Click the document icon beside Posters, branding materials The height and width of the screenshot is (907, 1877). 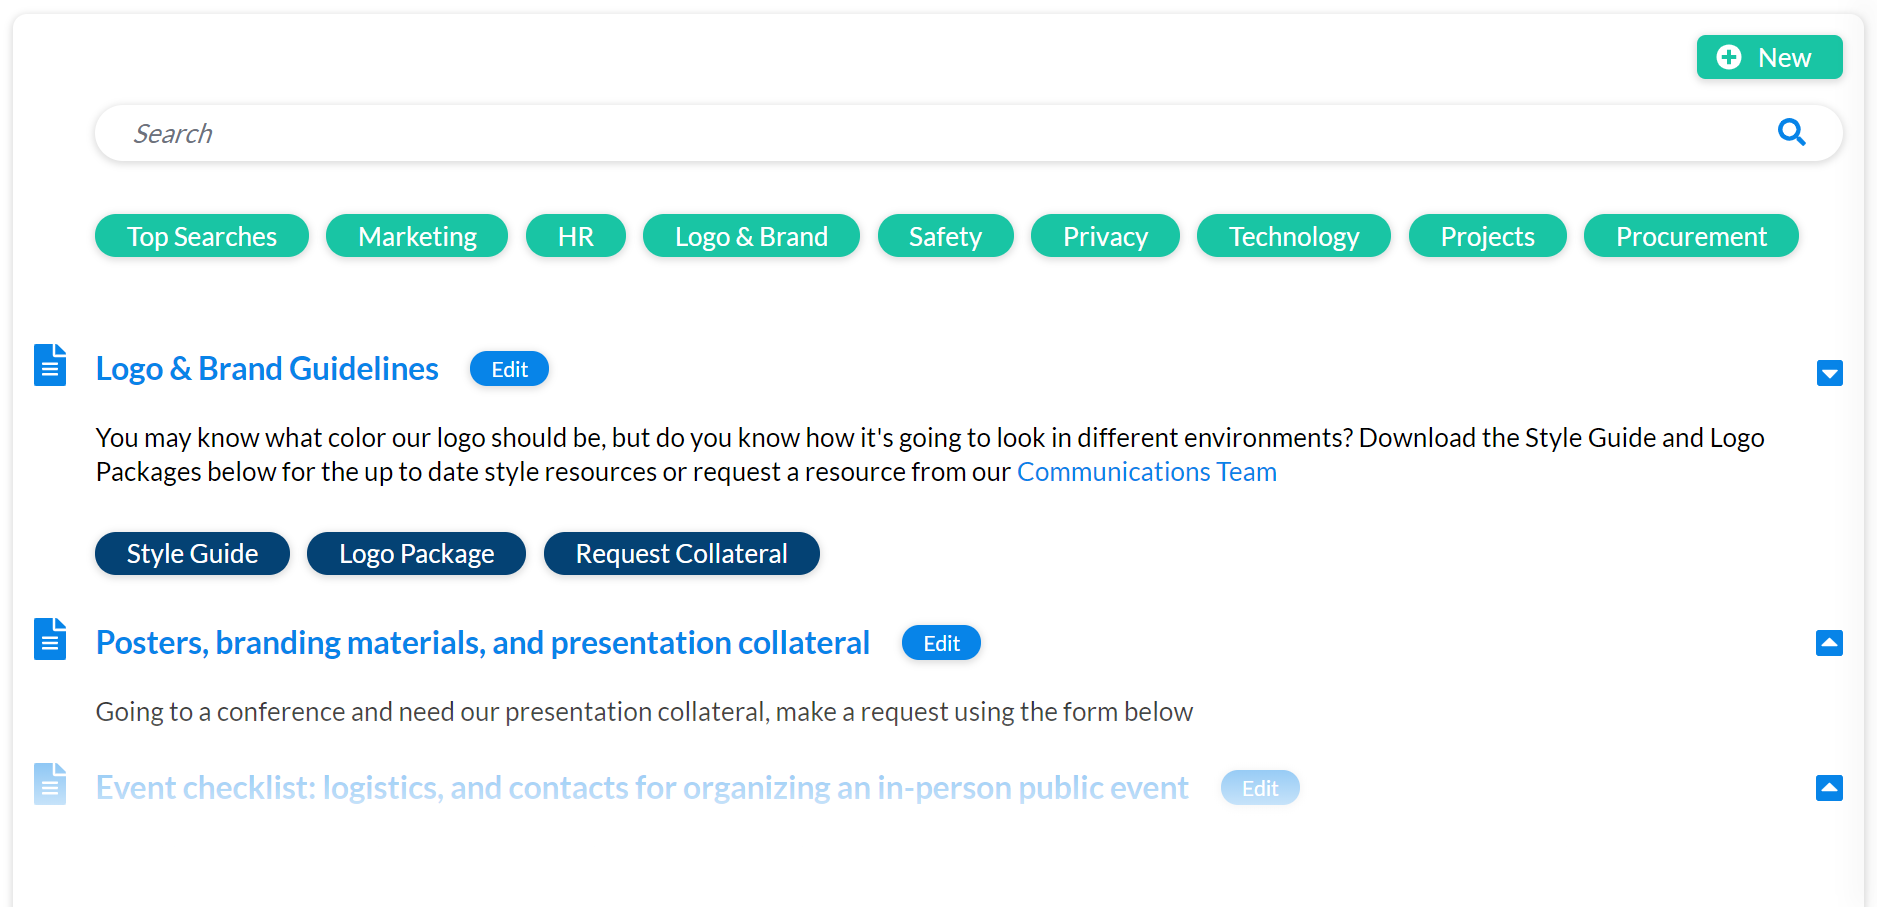[50, 639]
